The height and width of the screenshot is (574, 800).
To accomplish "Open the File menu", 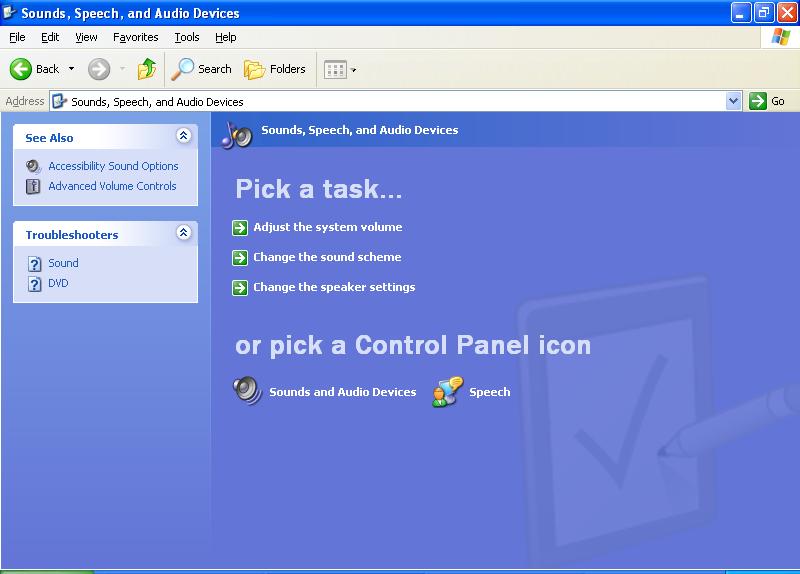I will (17, 37).
